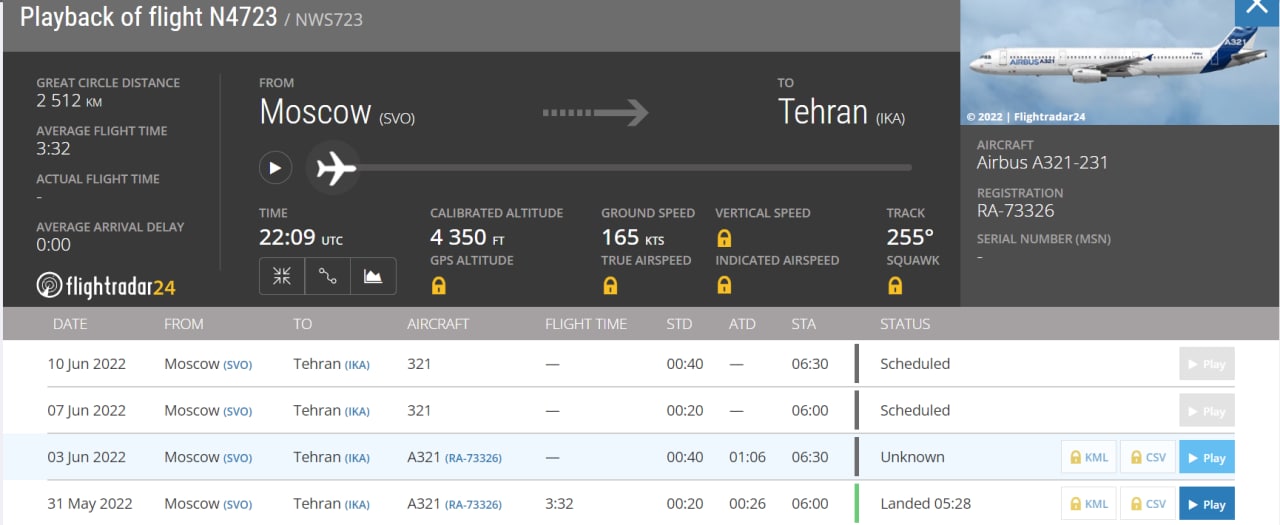The height and width of the screenshot is (525, 1280).
Task: Open the SVO airport link in the 07 Jun row
Action: tap(237, 412)
